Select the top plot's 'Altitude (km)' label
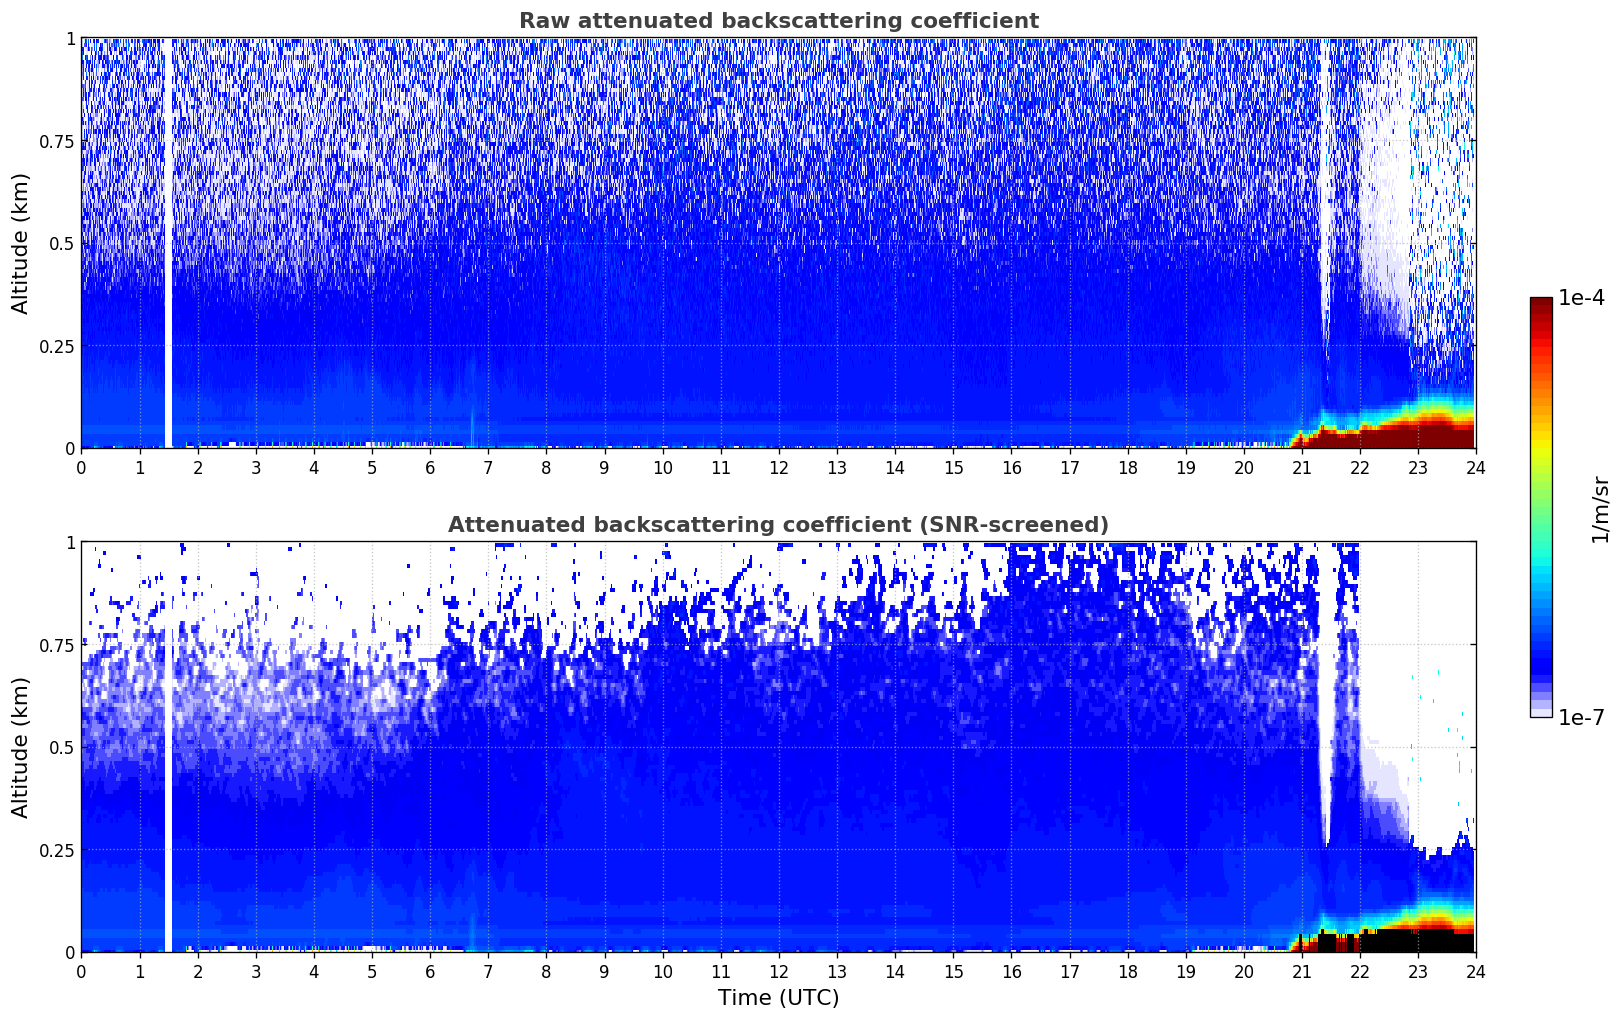Image resolution: width=1621 pixels, height=1020 pixels. click(x=21, y=243)
